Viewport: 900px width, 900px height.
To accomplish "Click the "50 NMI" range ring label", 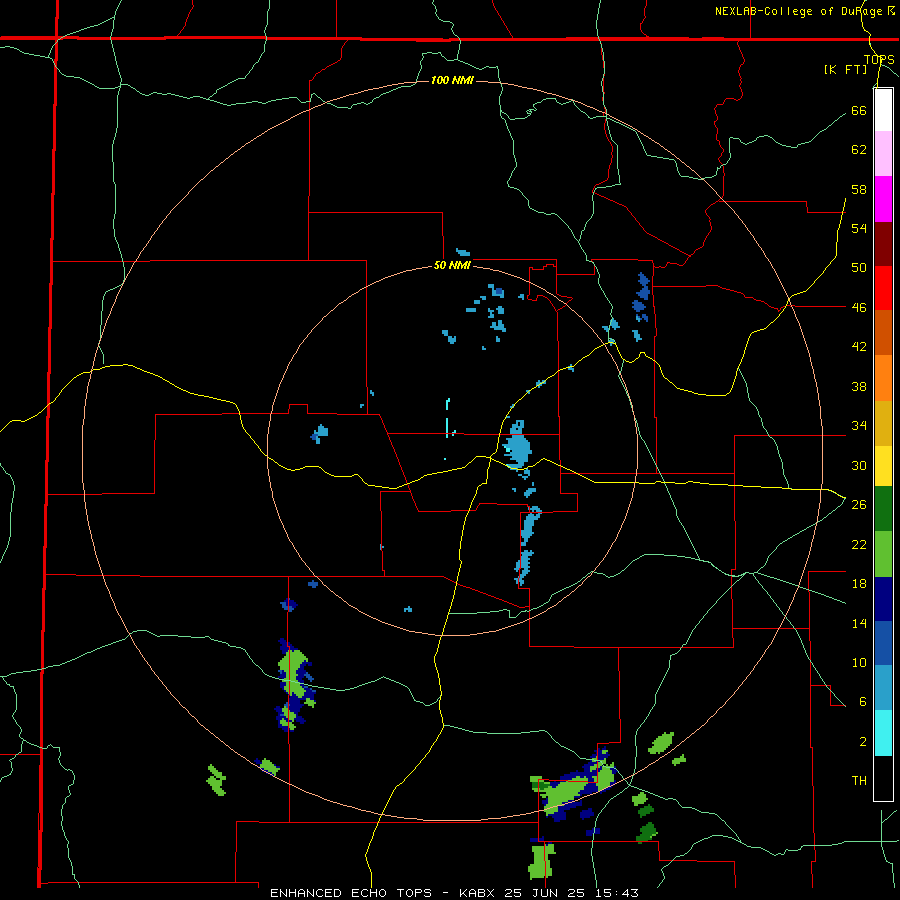I will pos(452,265).
